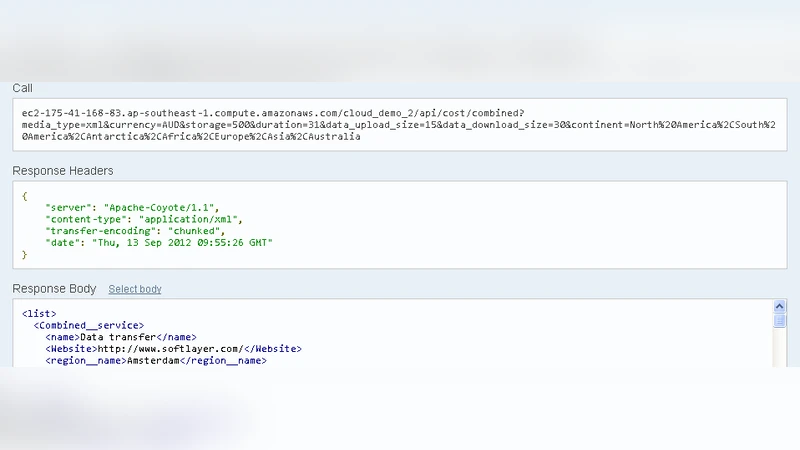This screenshot has width=800, height=450.
Task: Click the "Call" section heading
Action: [23, 88]
